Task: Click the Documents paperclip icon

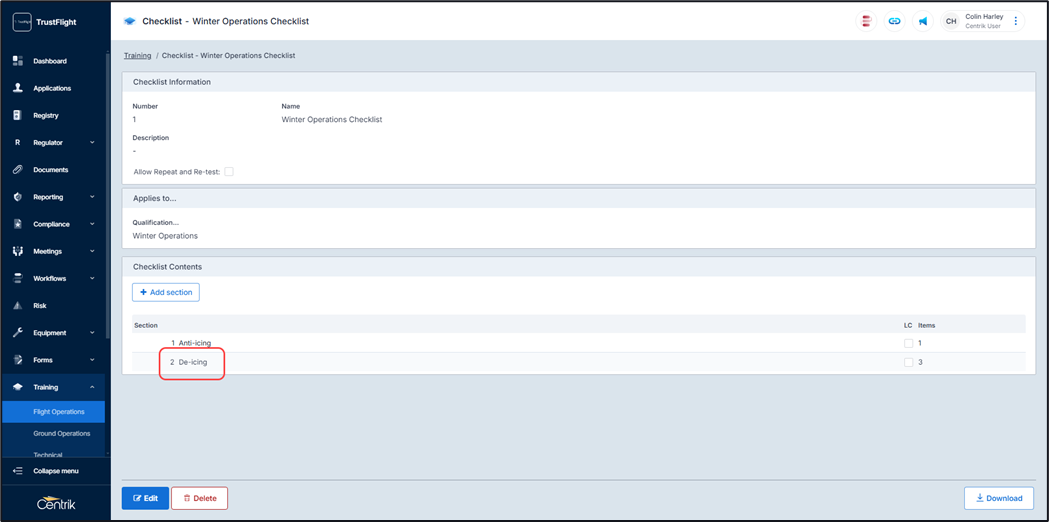Action: click(x=18, y=170)
